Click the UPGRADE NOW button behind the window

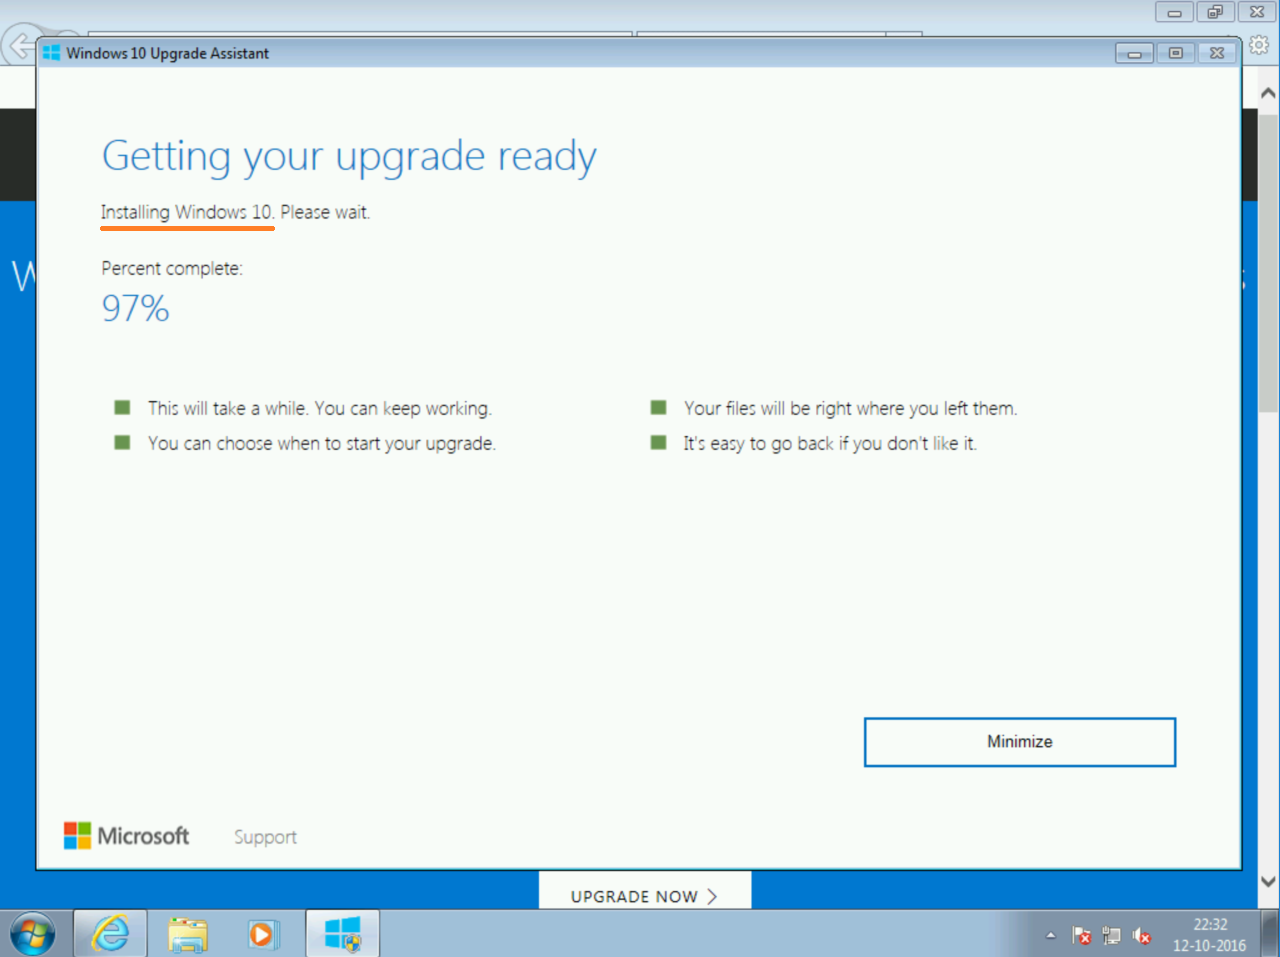coord(644,896)
